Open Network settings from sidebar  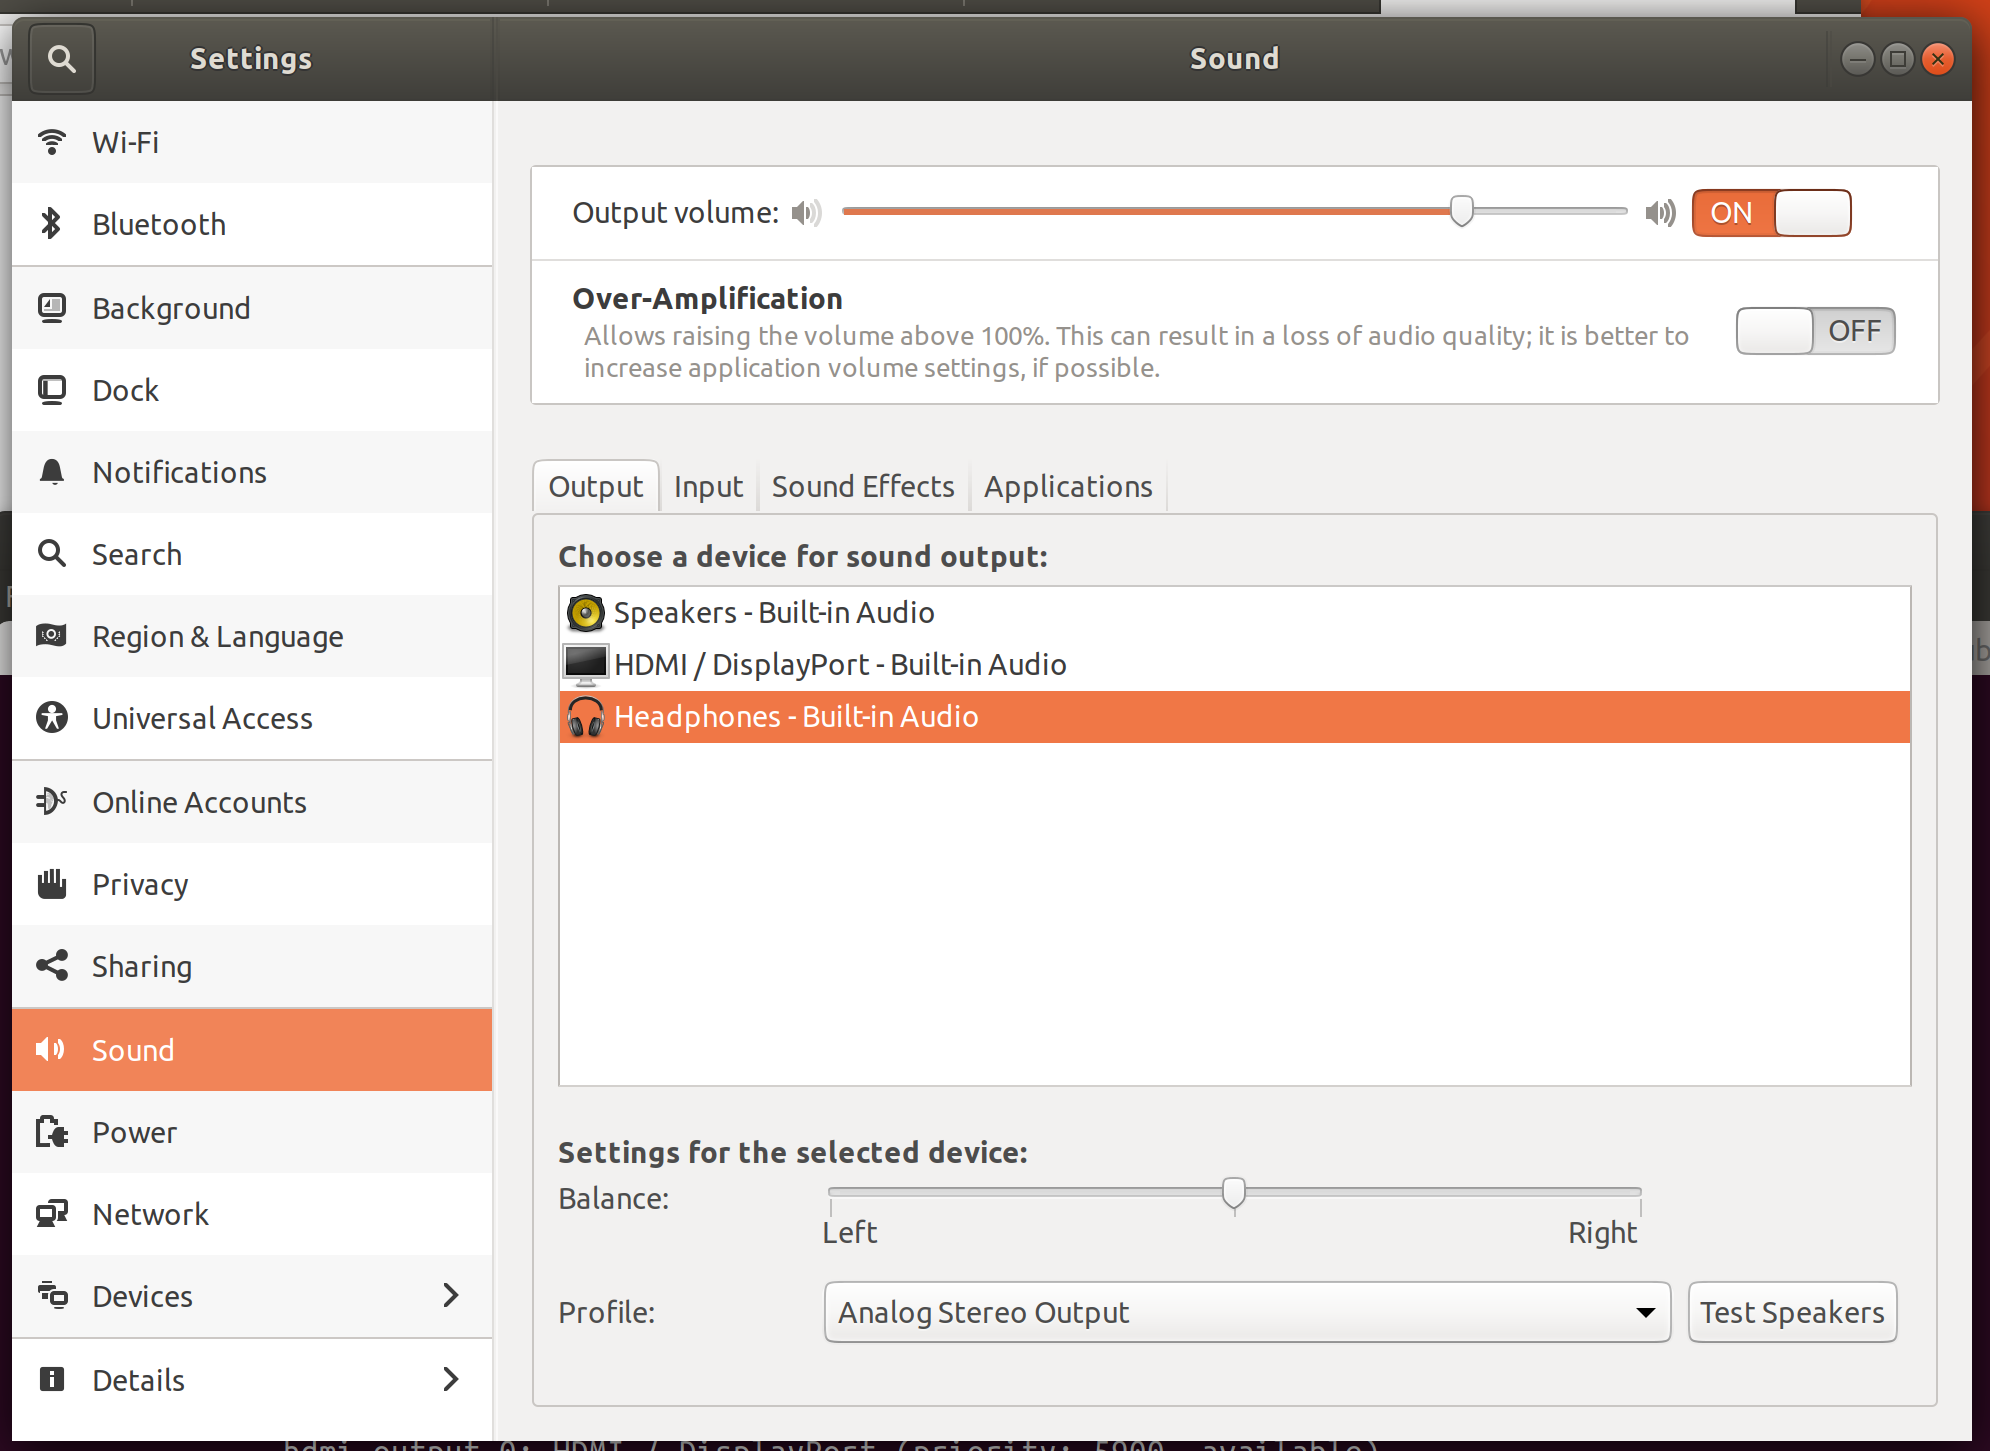click(x=150, y=1214)
